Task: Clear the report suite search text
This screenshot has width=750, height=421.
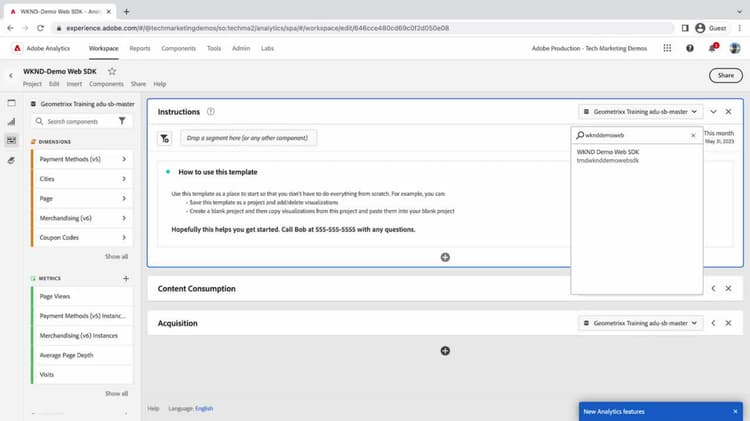Action: coord(693,135)
